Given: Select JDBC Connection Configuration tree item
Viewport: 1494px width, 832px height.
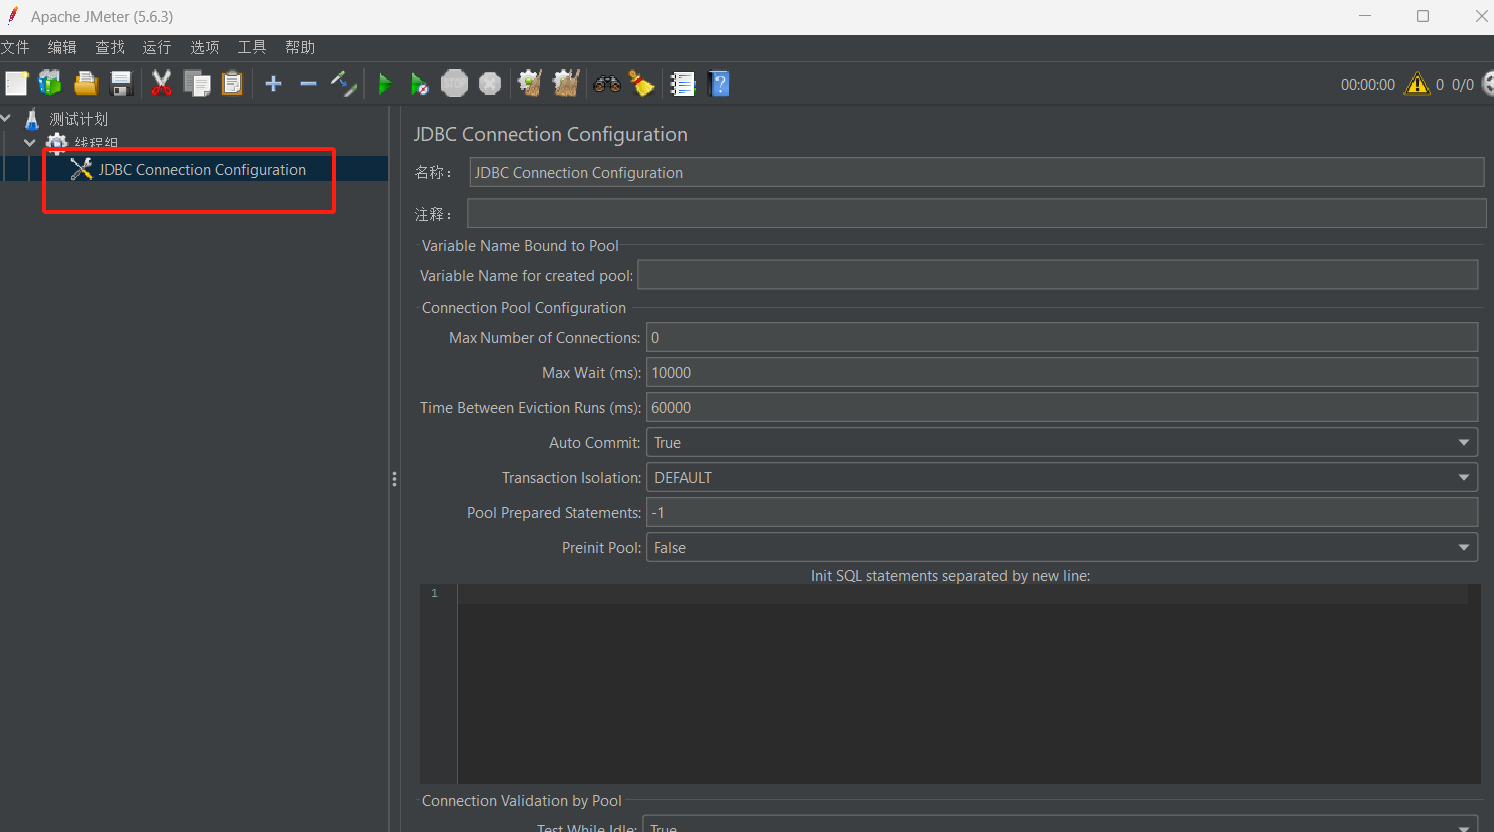Looking at the screenshot, I should [202, 169].
